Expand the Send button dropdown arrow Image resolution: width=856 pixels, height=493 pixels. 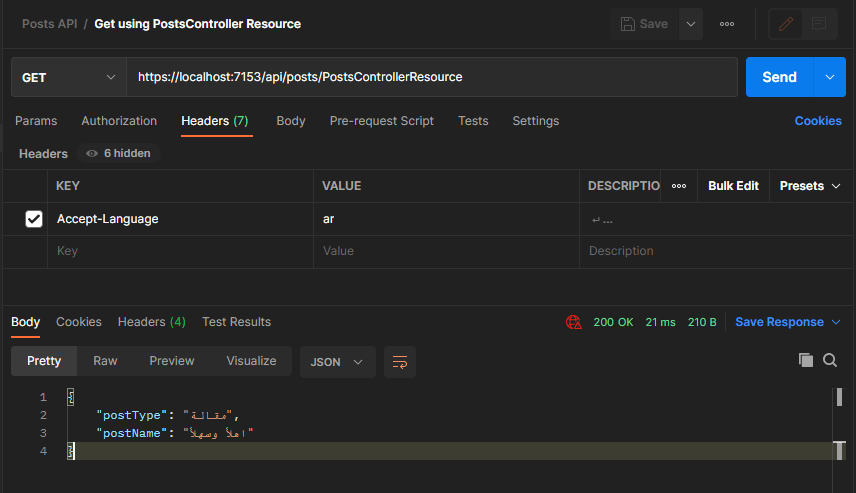pos(830,77)
